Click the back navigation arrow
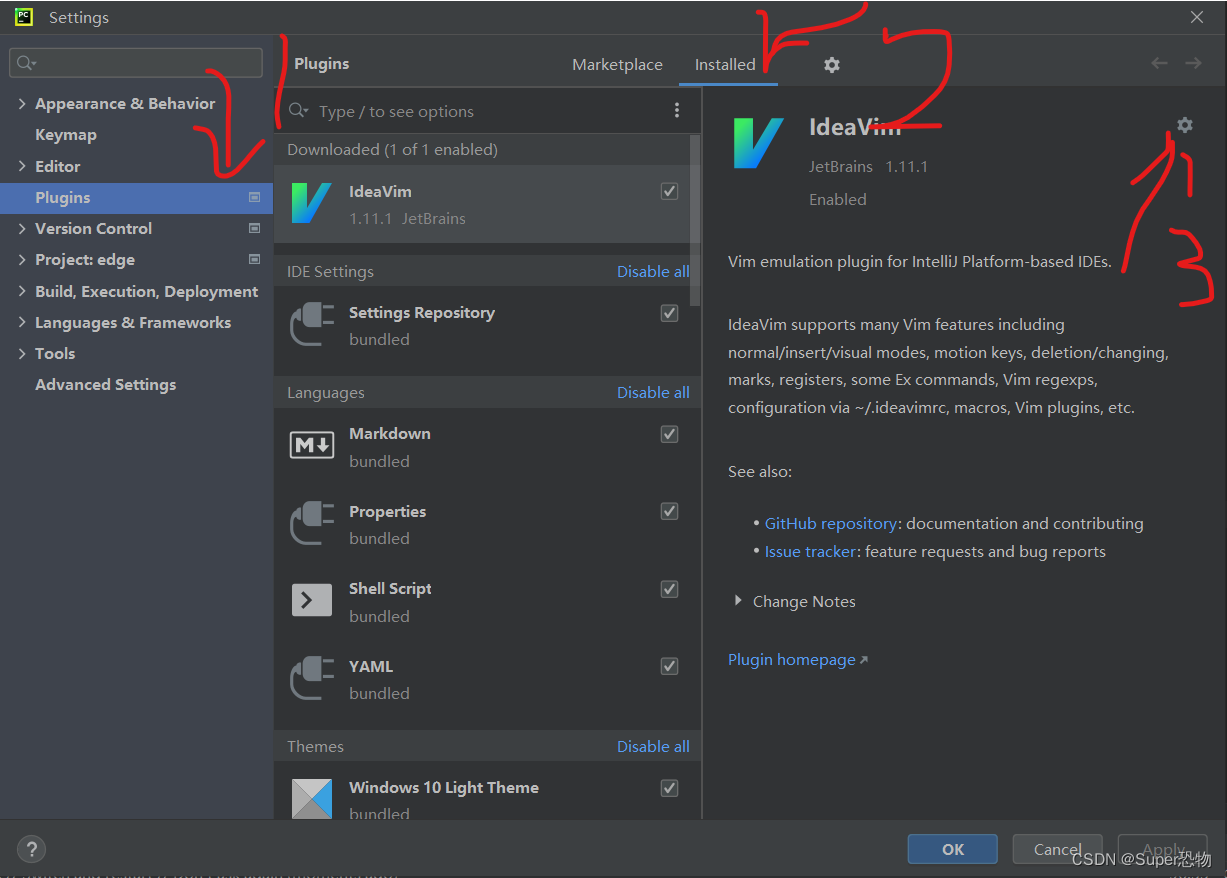Image resolution: width=1227 pixels, height=878 pixels. point(1159,63)
